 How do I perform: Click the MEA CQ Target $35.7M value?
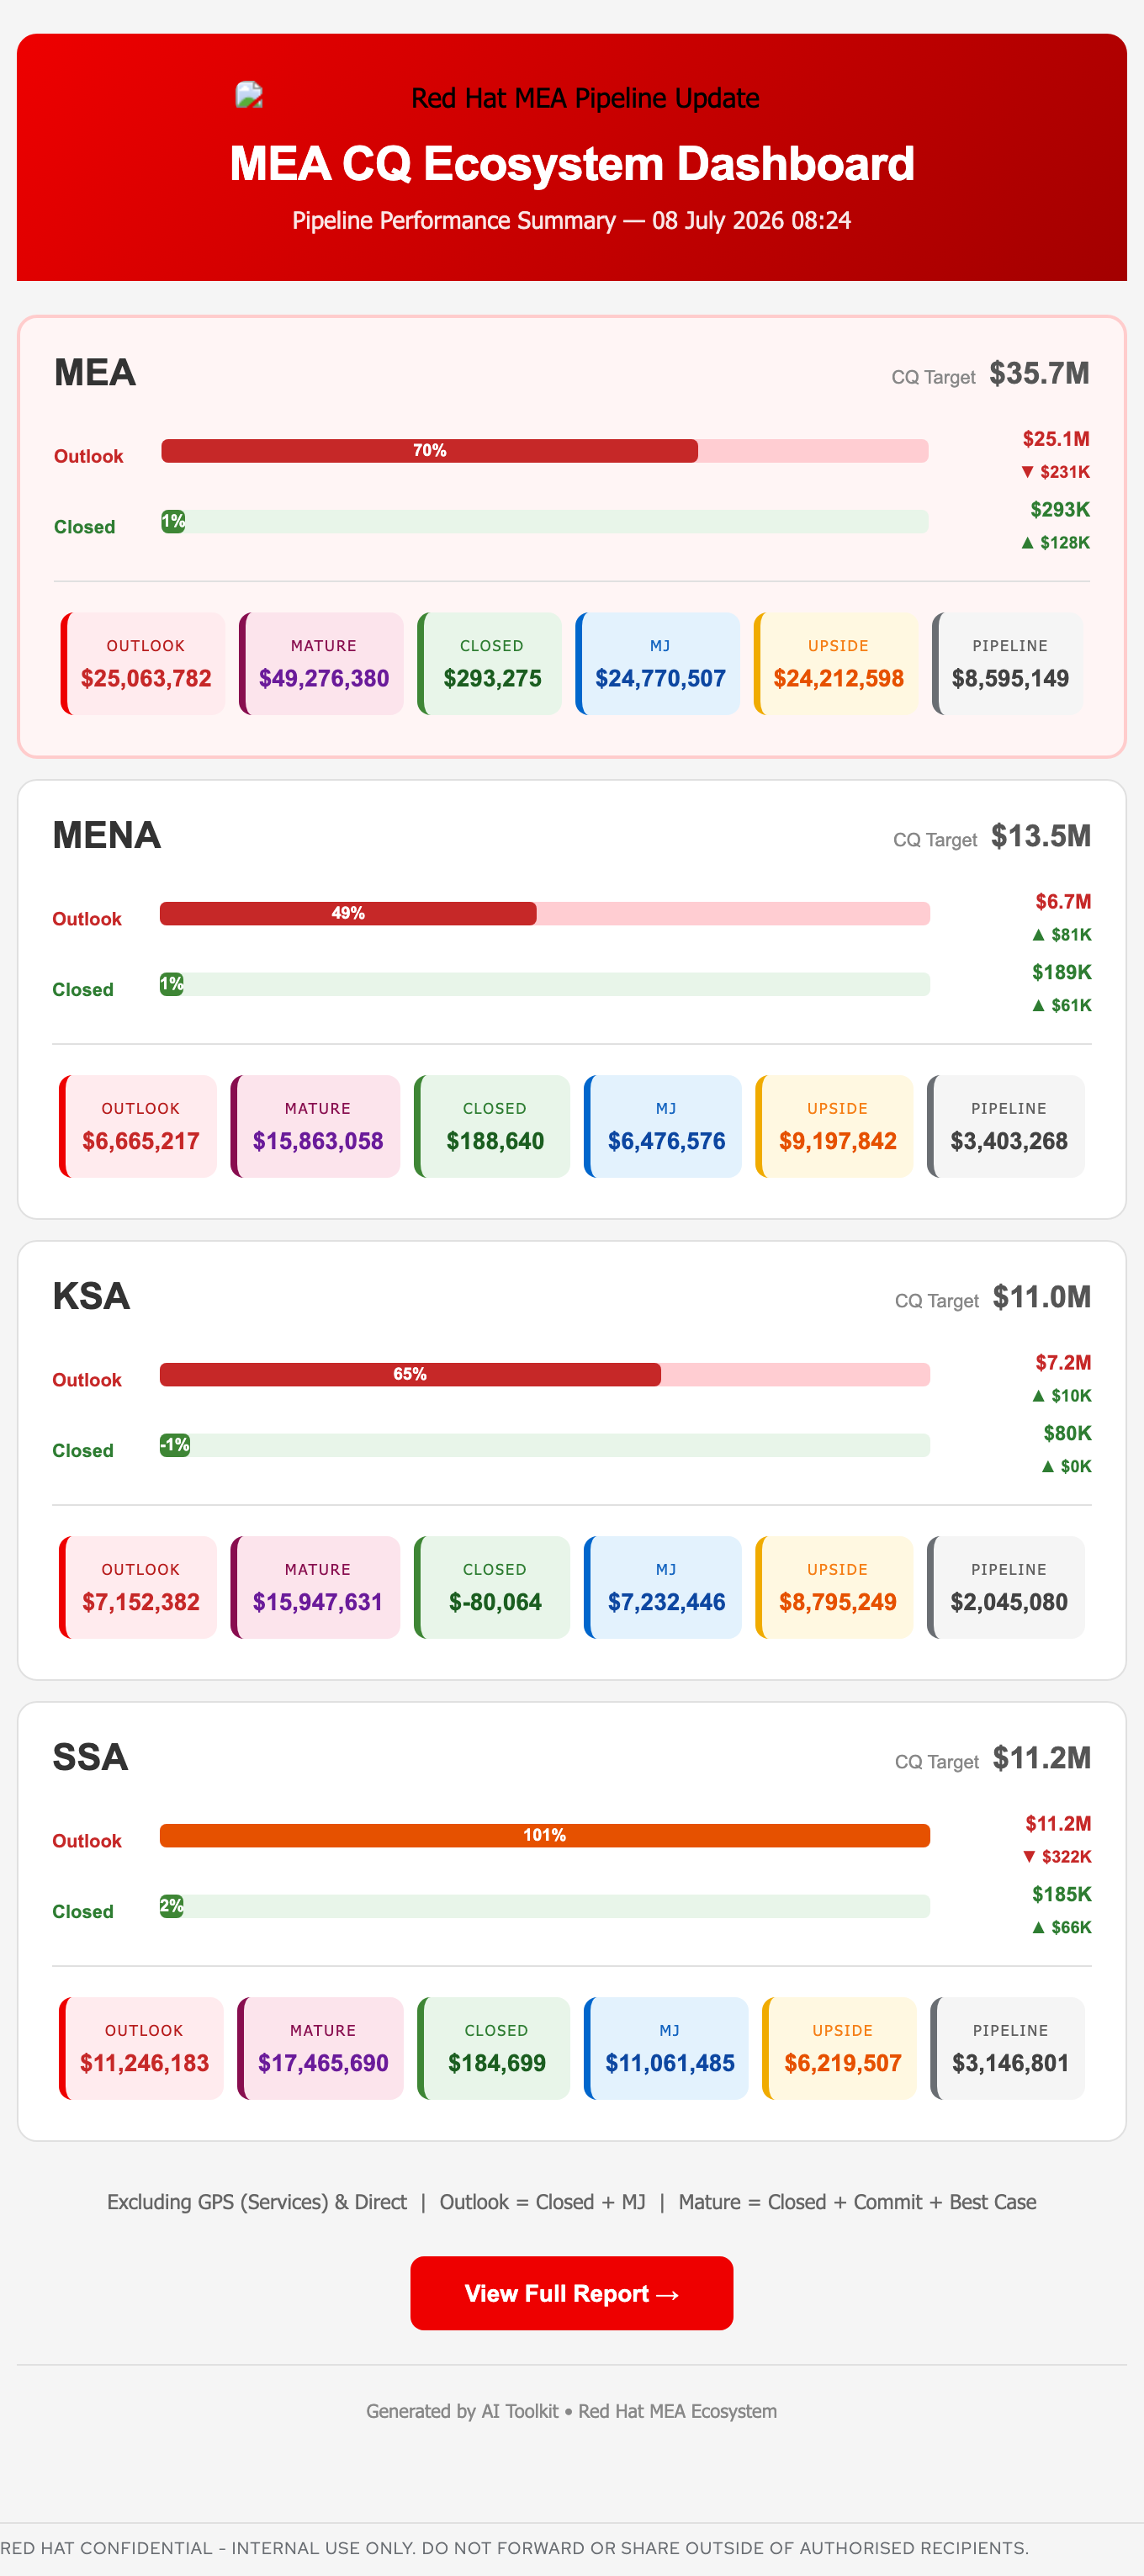pos(1039,374)
